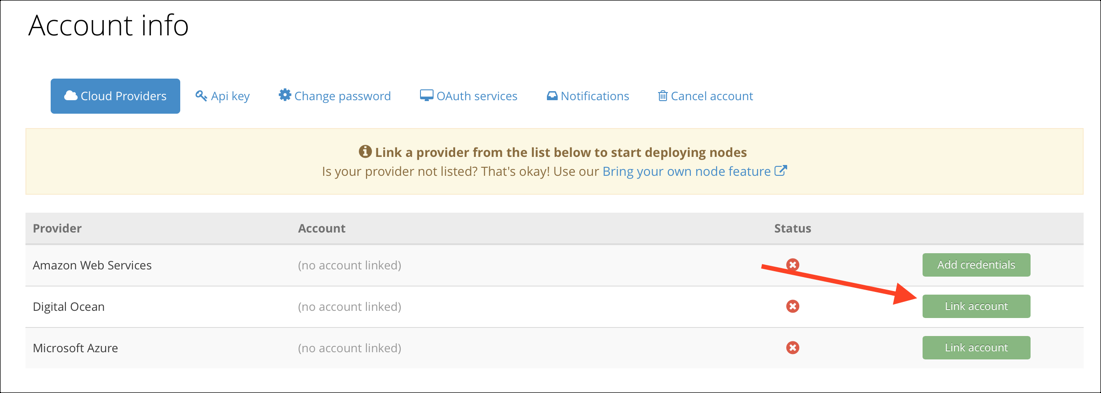Click the gear icon beside Change password

[284, 95]
